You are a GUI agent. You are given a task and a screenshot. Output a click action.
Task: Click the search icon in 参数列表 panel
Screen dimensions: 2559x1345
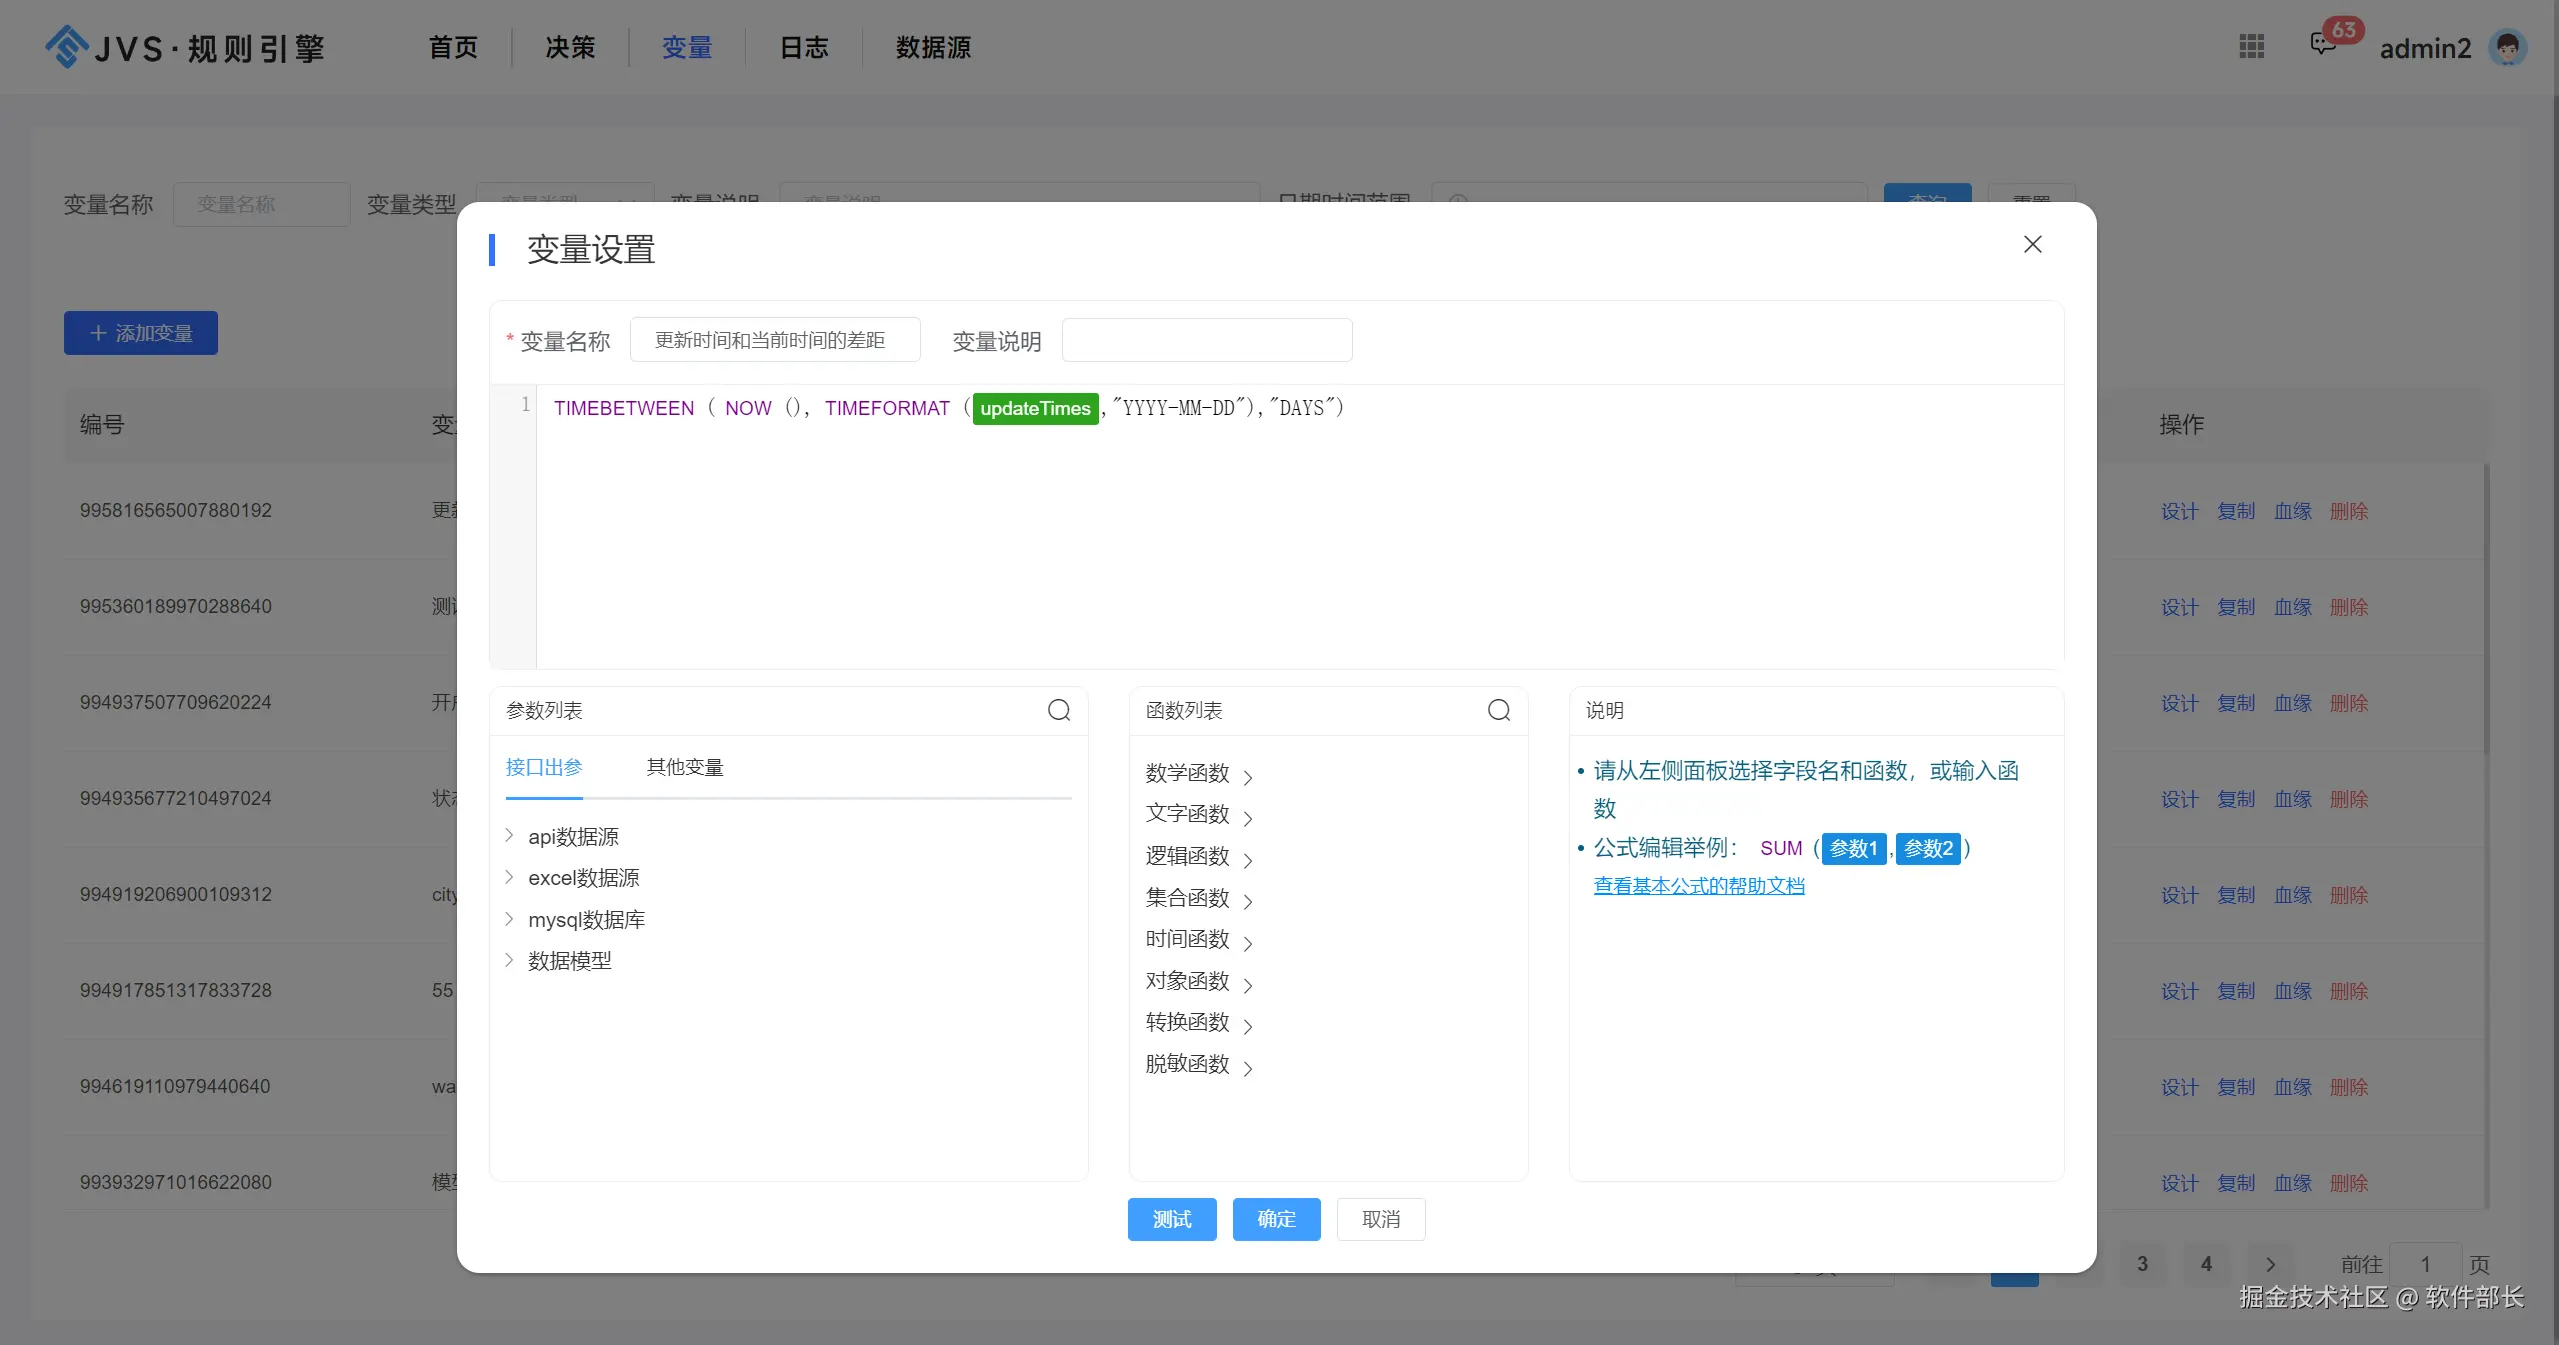coord(1058,710)
